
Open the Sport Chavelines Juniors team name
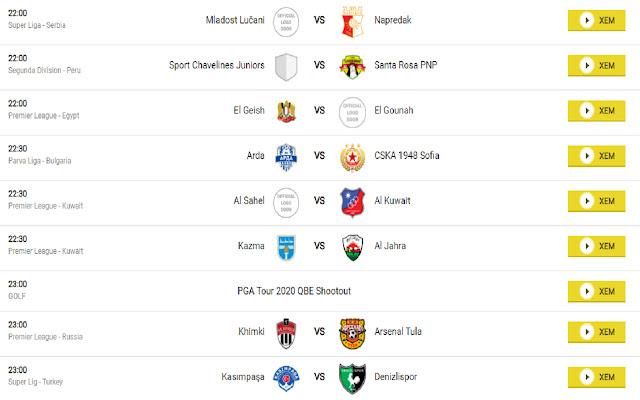(x=217, y=65)
